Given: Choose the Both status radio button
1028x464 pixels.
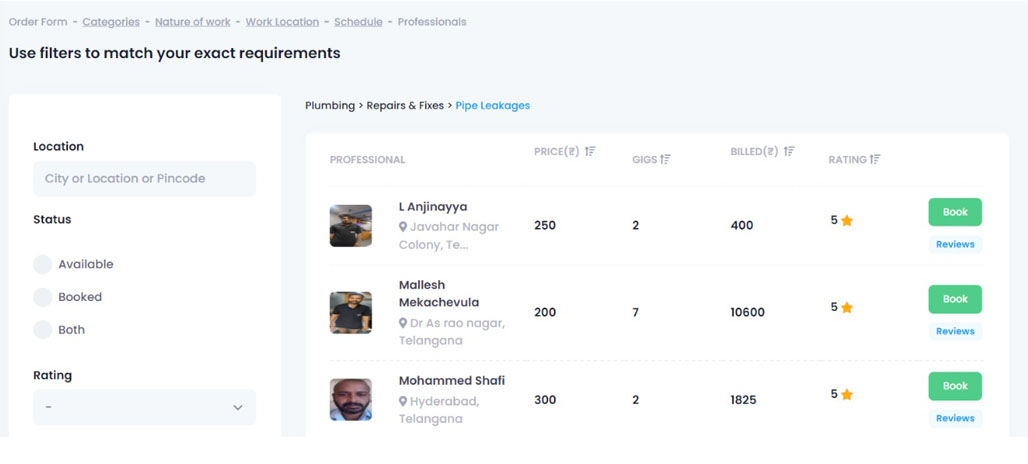Looking at the screenshot, I should [x=42, y=329].
